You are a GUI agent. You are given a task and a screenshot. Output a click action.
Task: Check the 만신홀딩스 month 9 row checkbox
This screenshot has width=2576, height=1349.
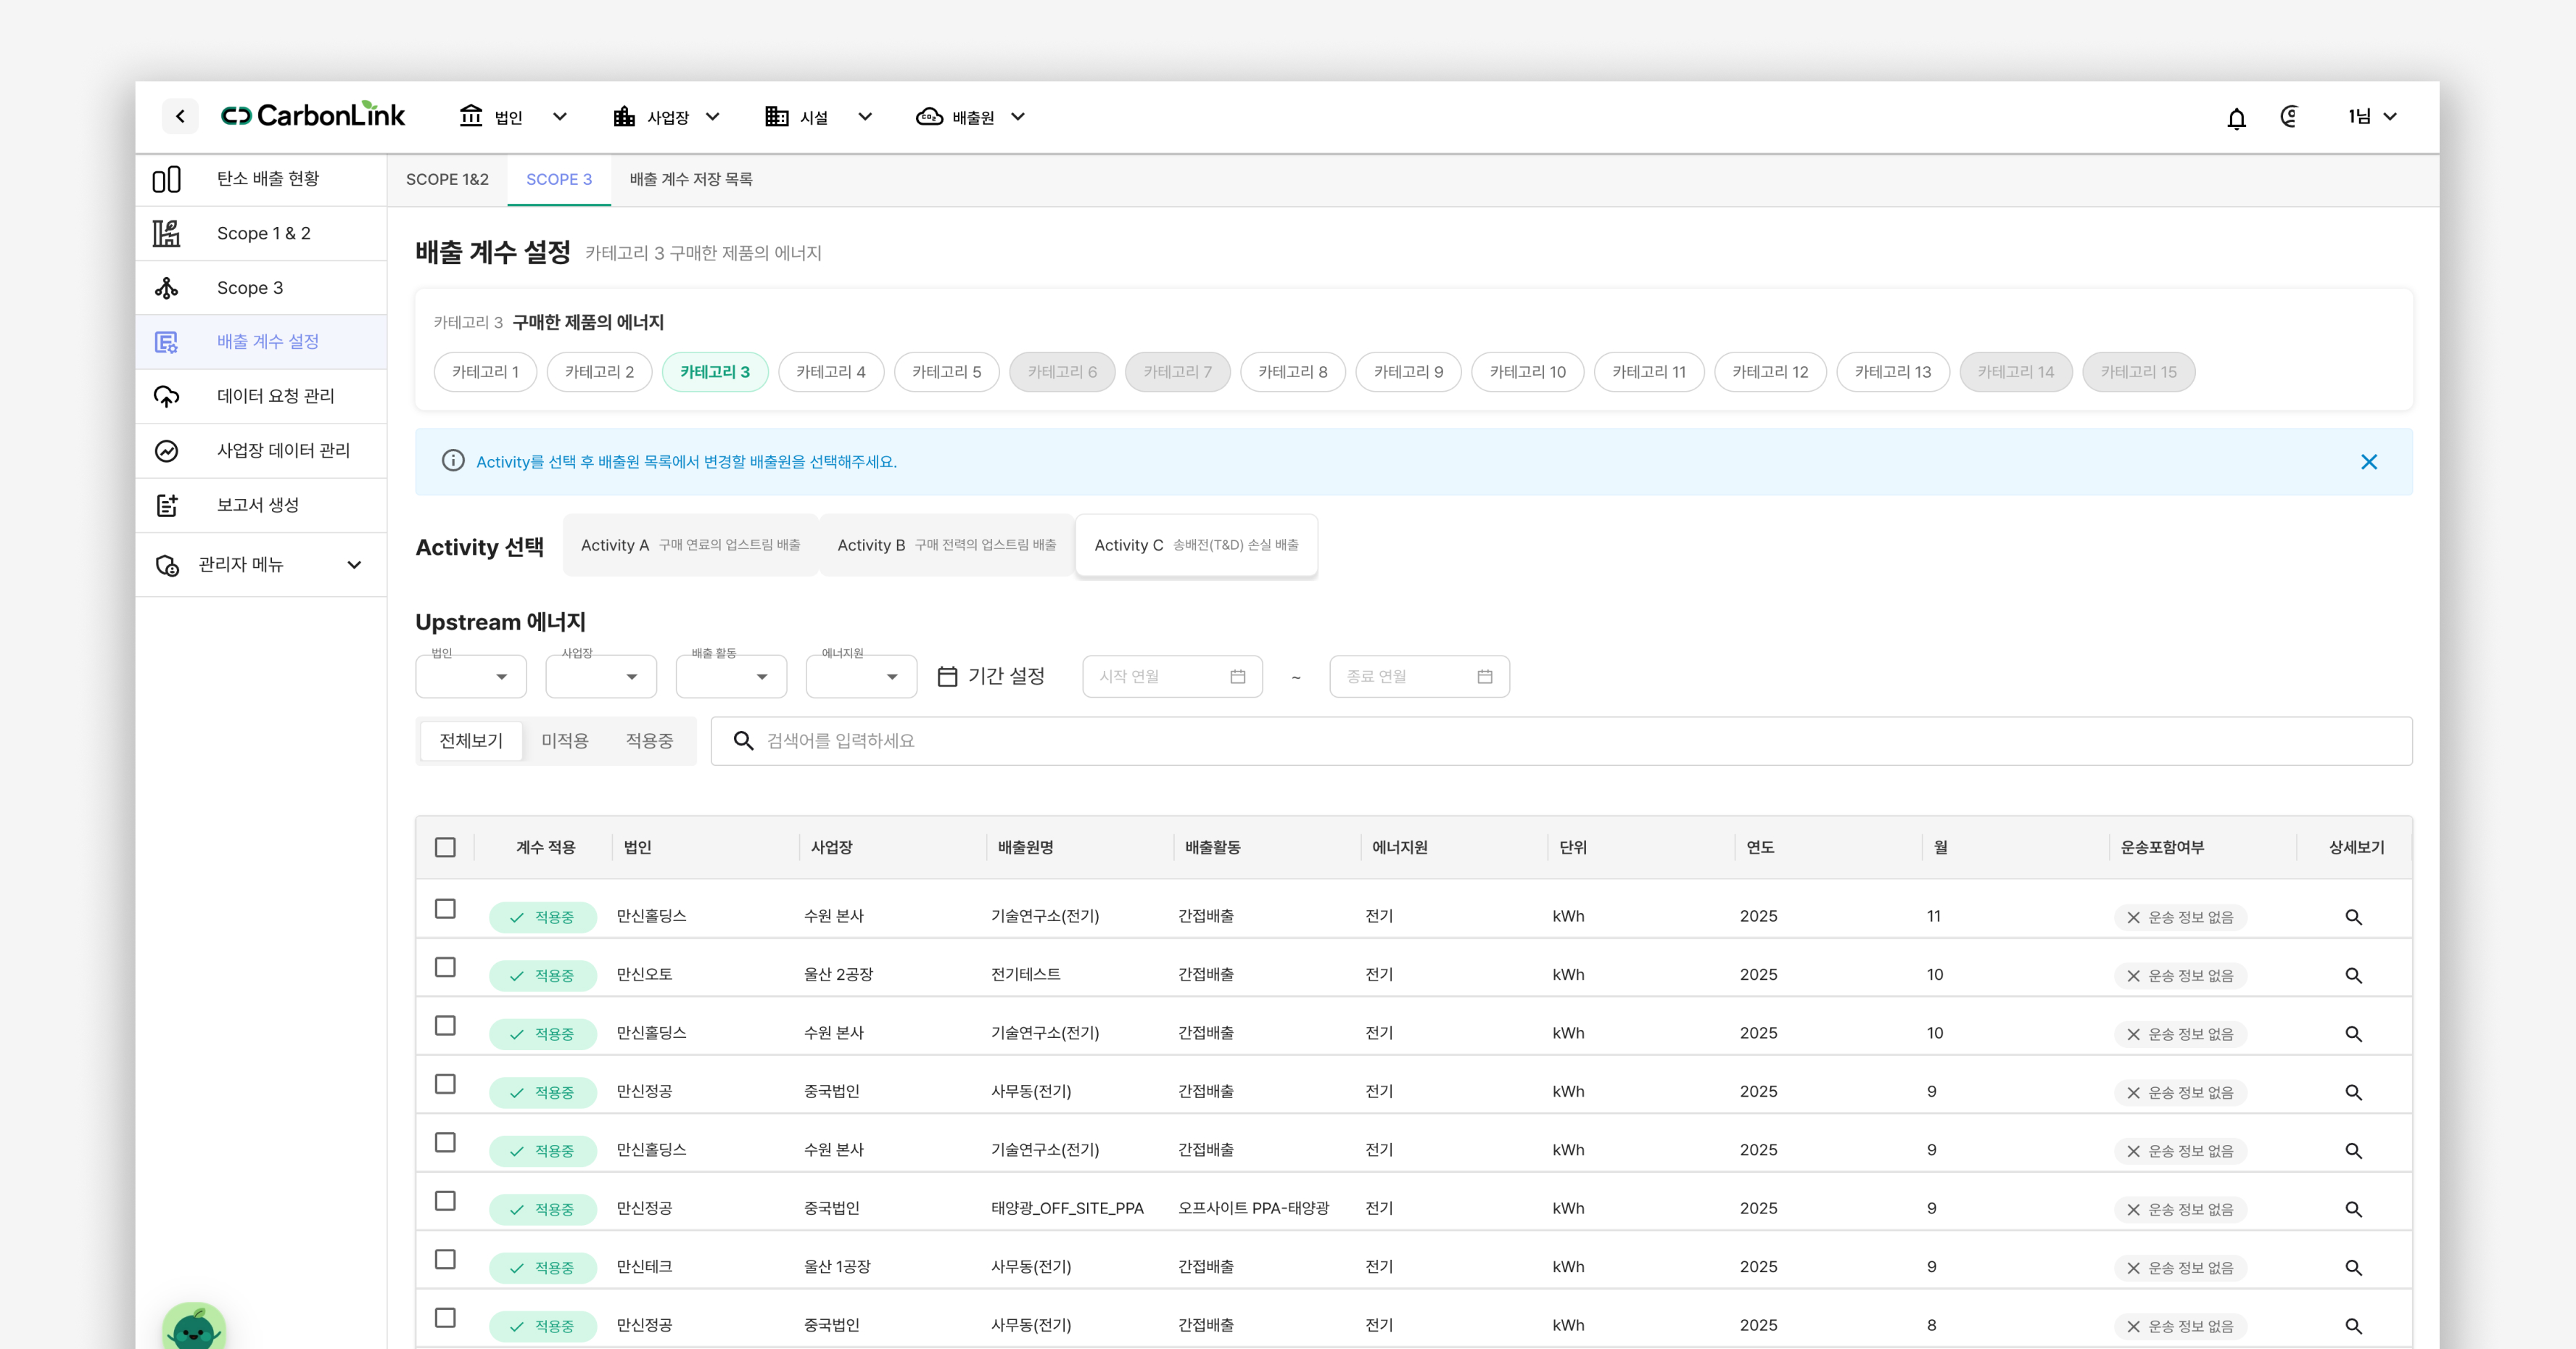click(x=445, y=1142)
